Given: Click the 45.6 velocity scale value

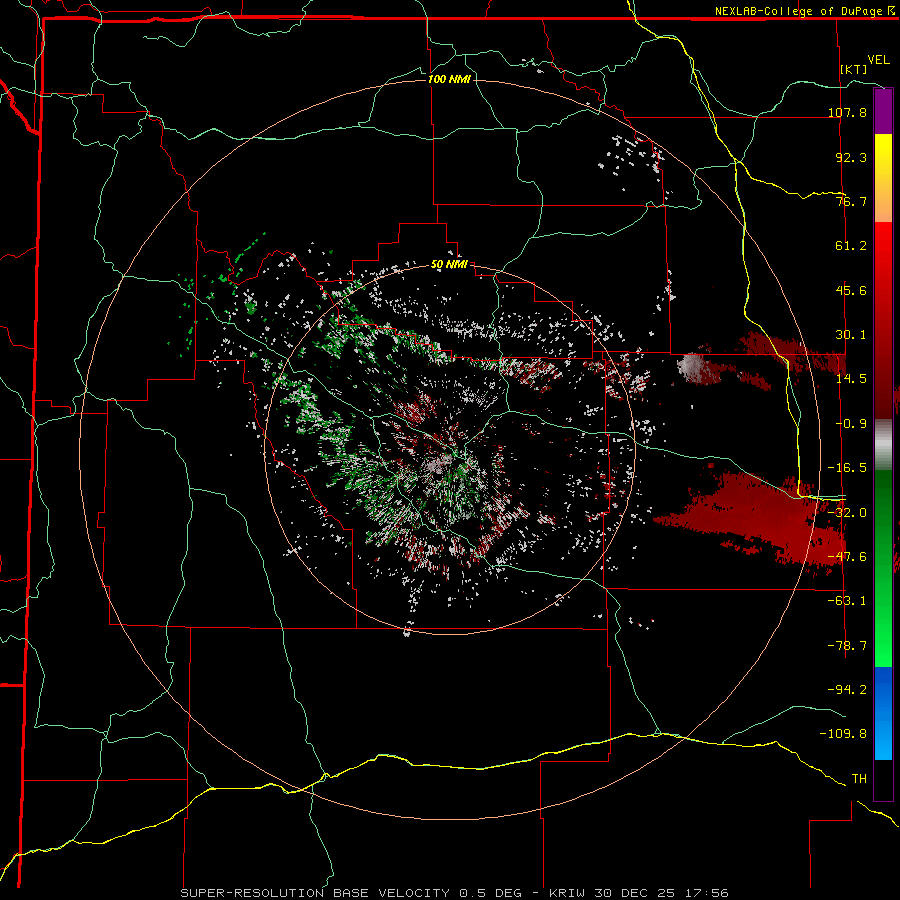Looking at the screenshot, I should tap(851, 290).
